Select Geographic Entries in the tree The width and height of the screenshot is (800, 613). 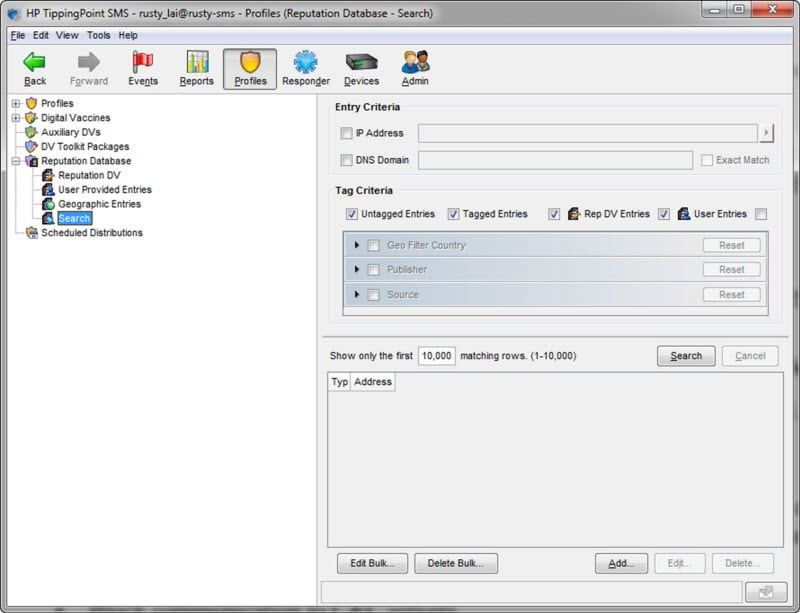[x=99, y=204]
